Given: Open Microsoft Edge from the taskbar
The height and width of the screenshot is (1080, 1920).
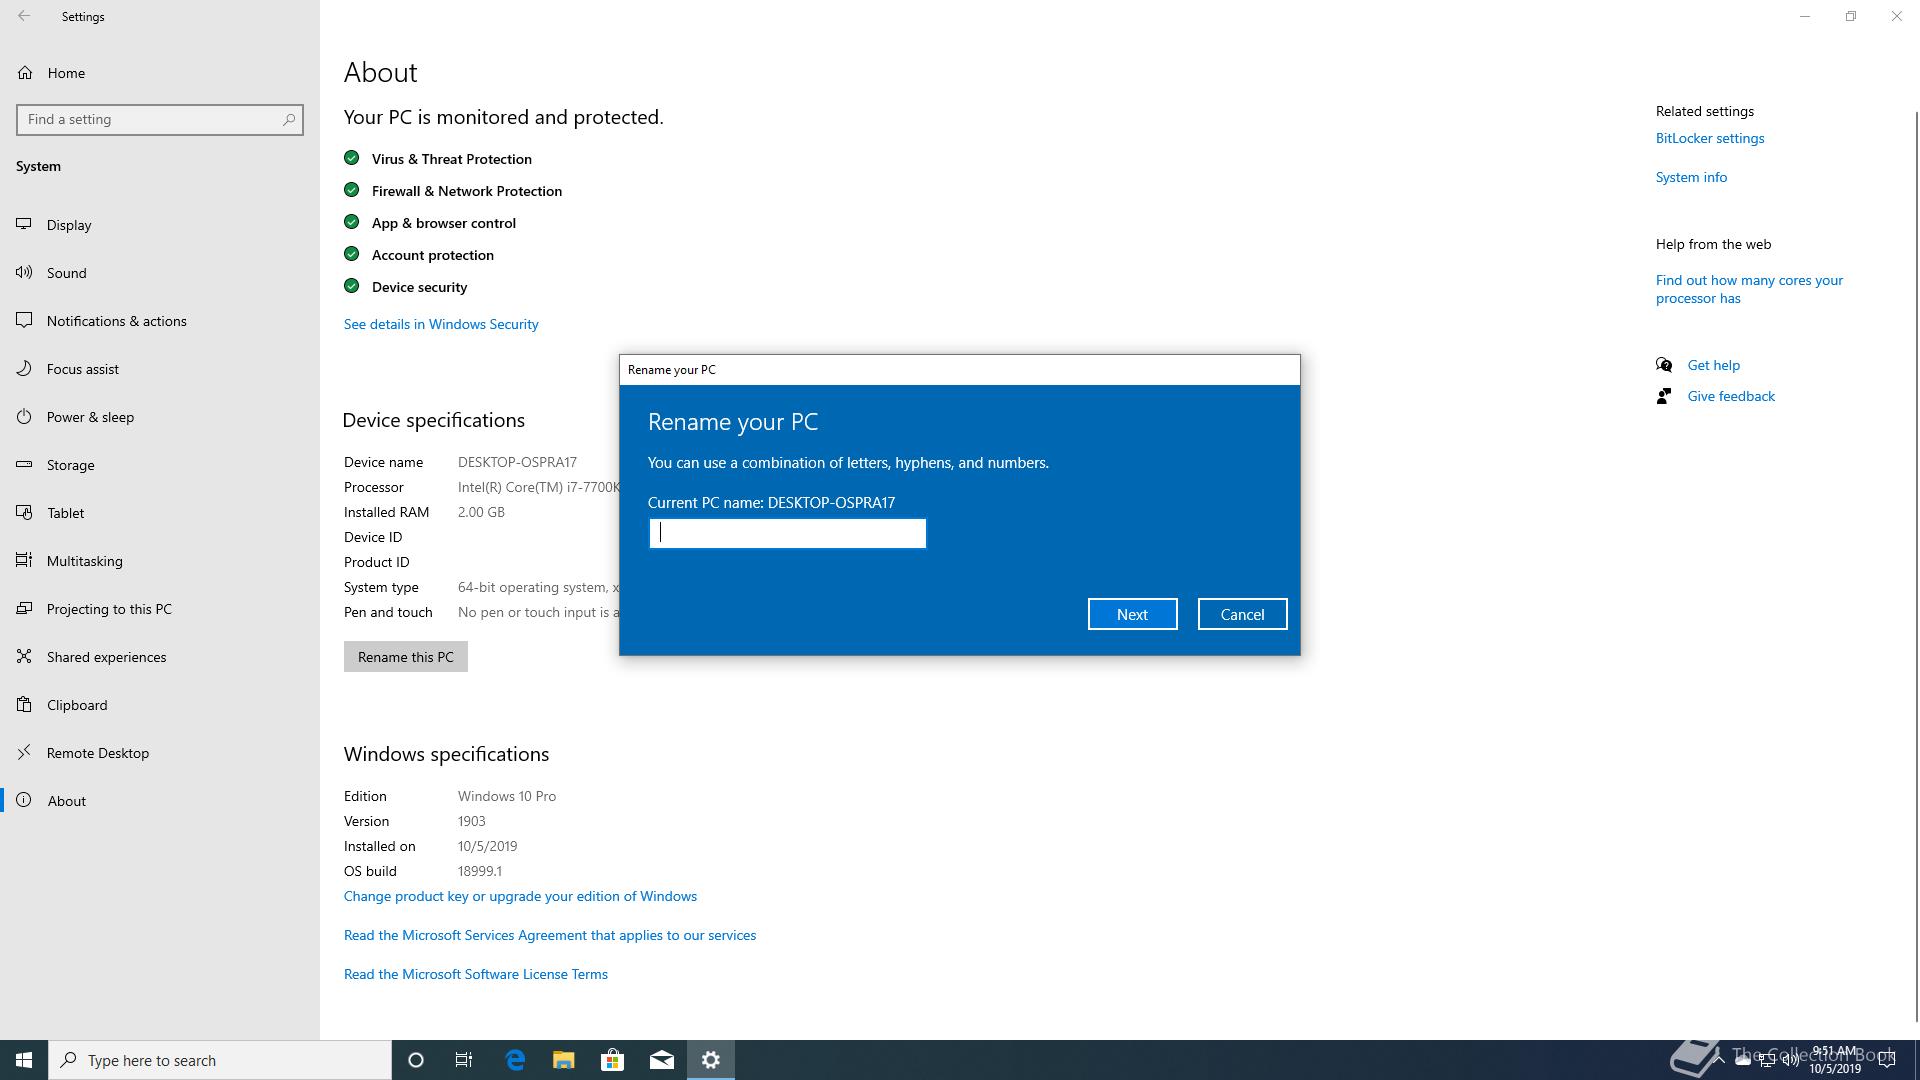Looking at the screenshot, I should tap(515, 1060).
